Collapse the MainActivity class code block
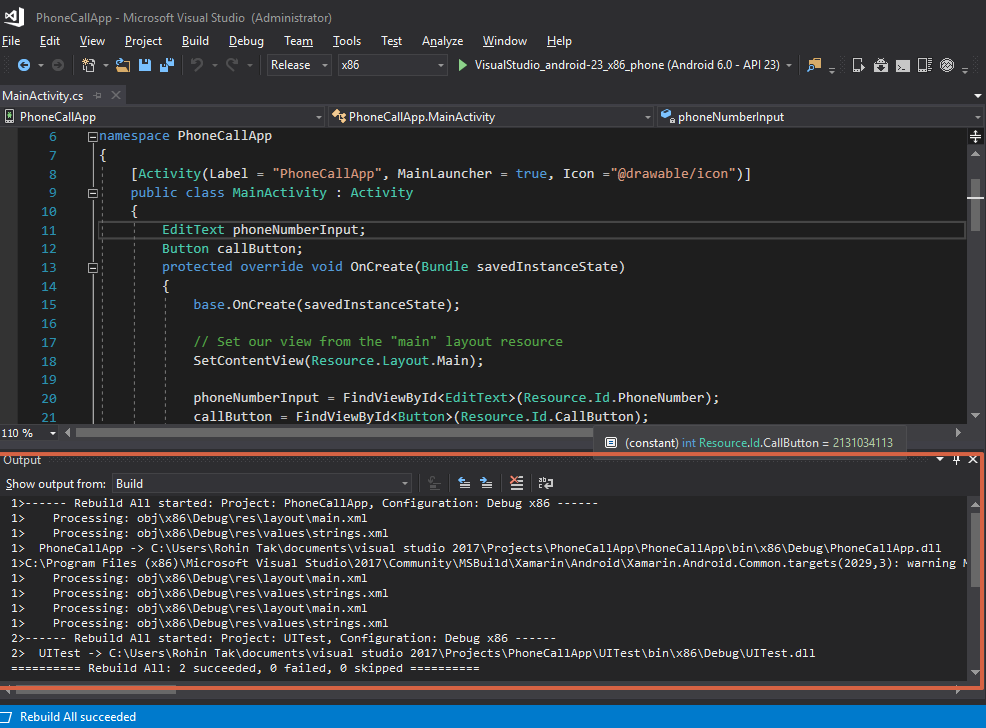986x728 pixels. tap(92, 193)
